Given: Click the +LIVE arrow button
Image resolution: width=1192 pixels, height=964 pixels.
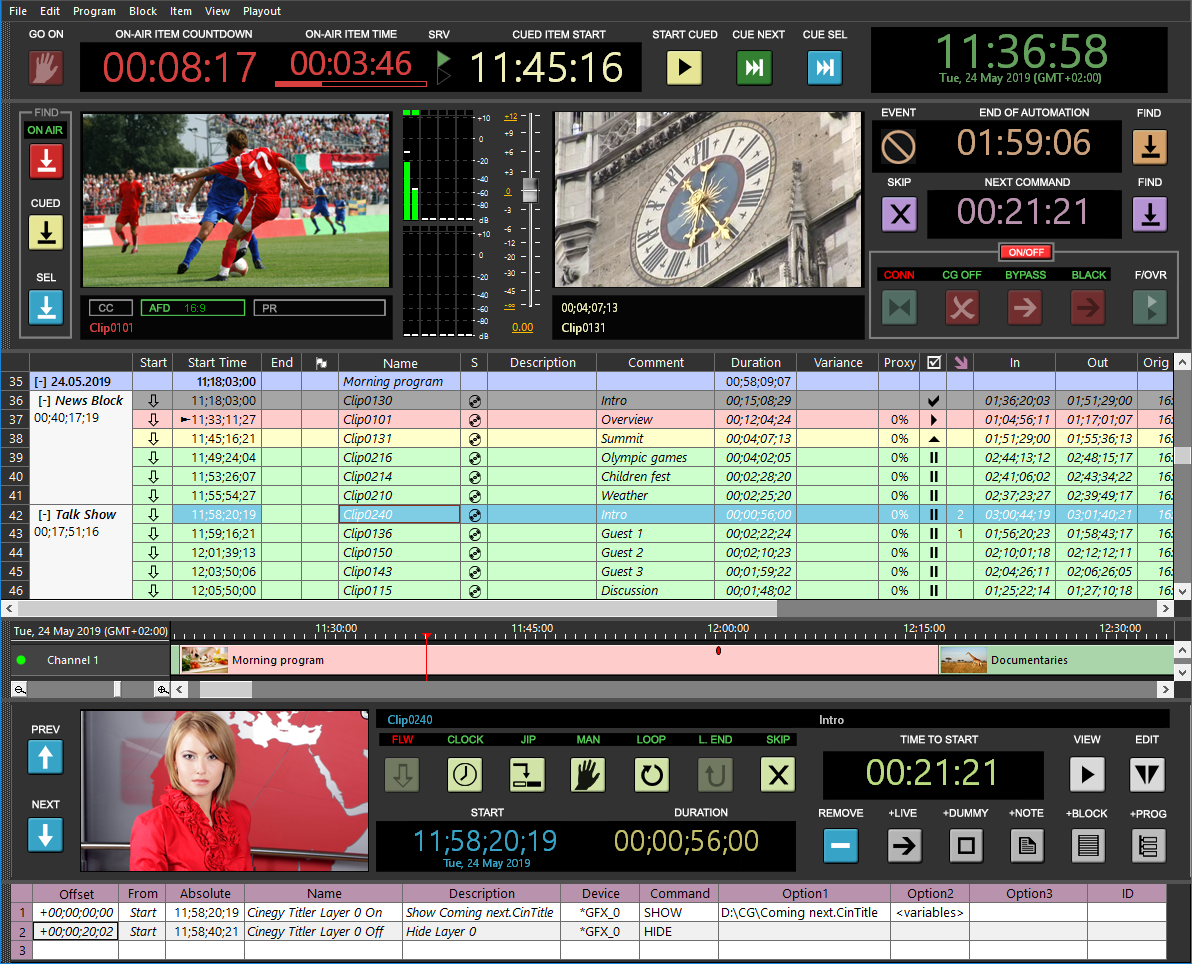Looking at the screenshot, I should [x=904, y=845].
